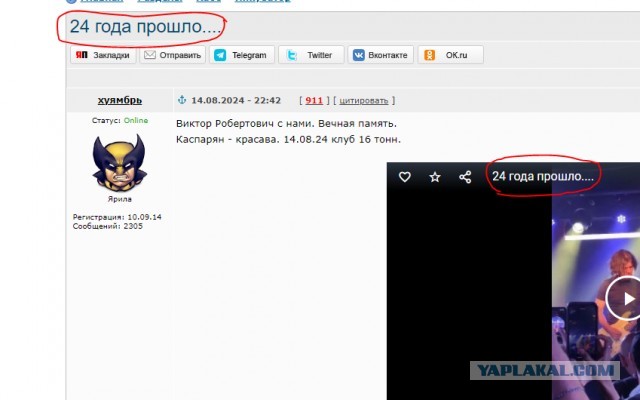Share via Twitter button
640x400 pixels.
tap(311, 55)
